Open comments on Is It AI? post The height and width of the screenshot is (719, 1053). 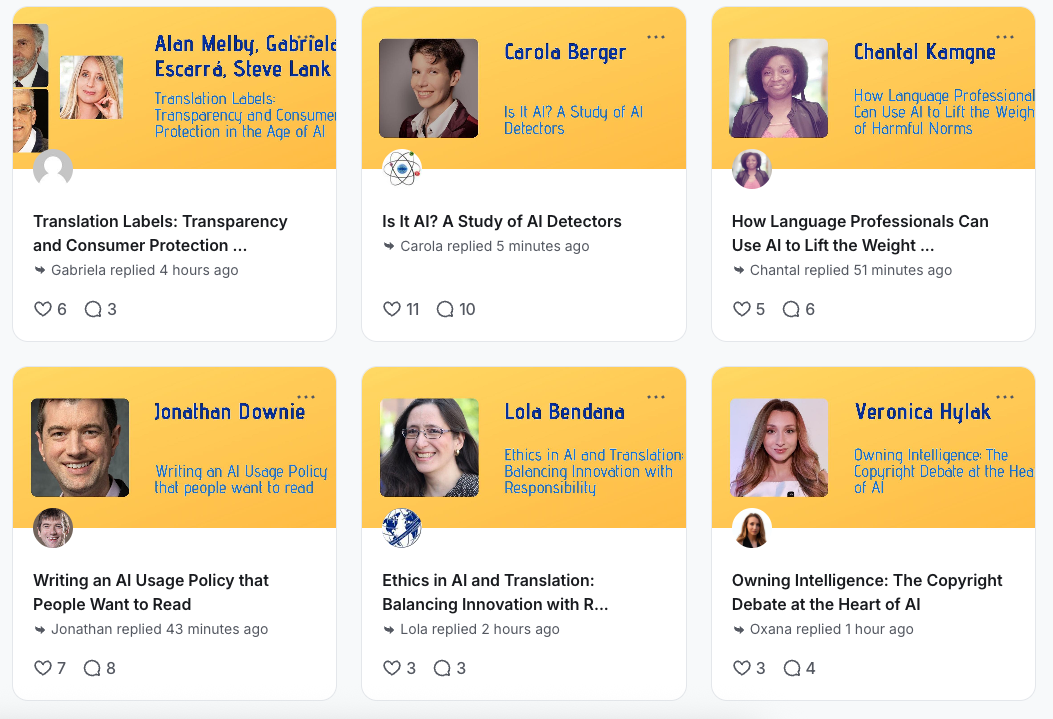click(x=446, y=310)
